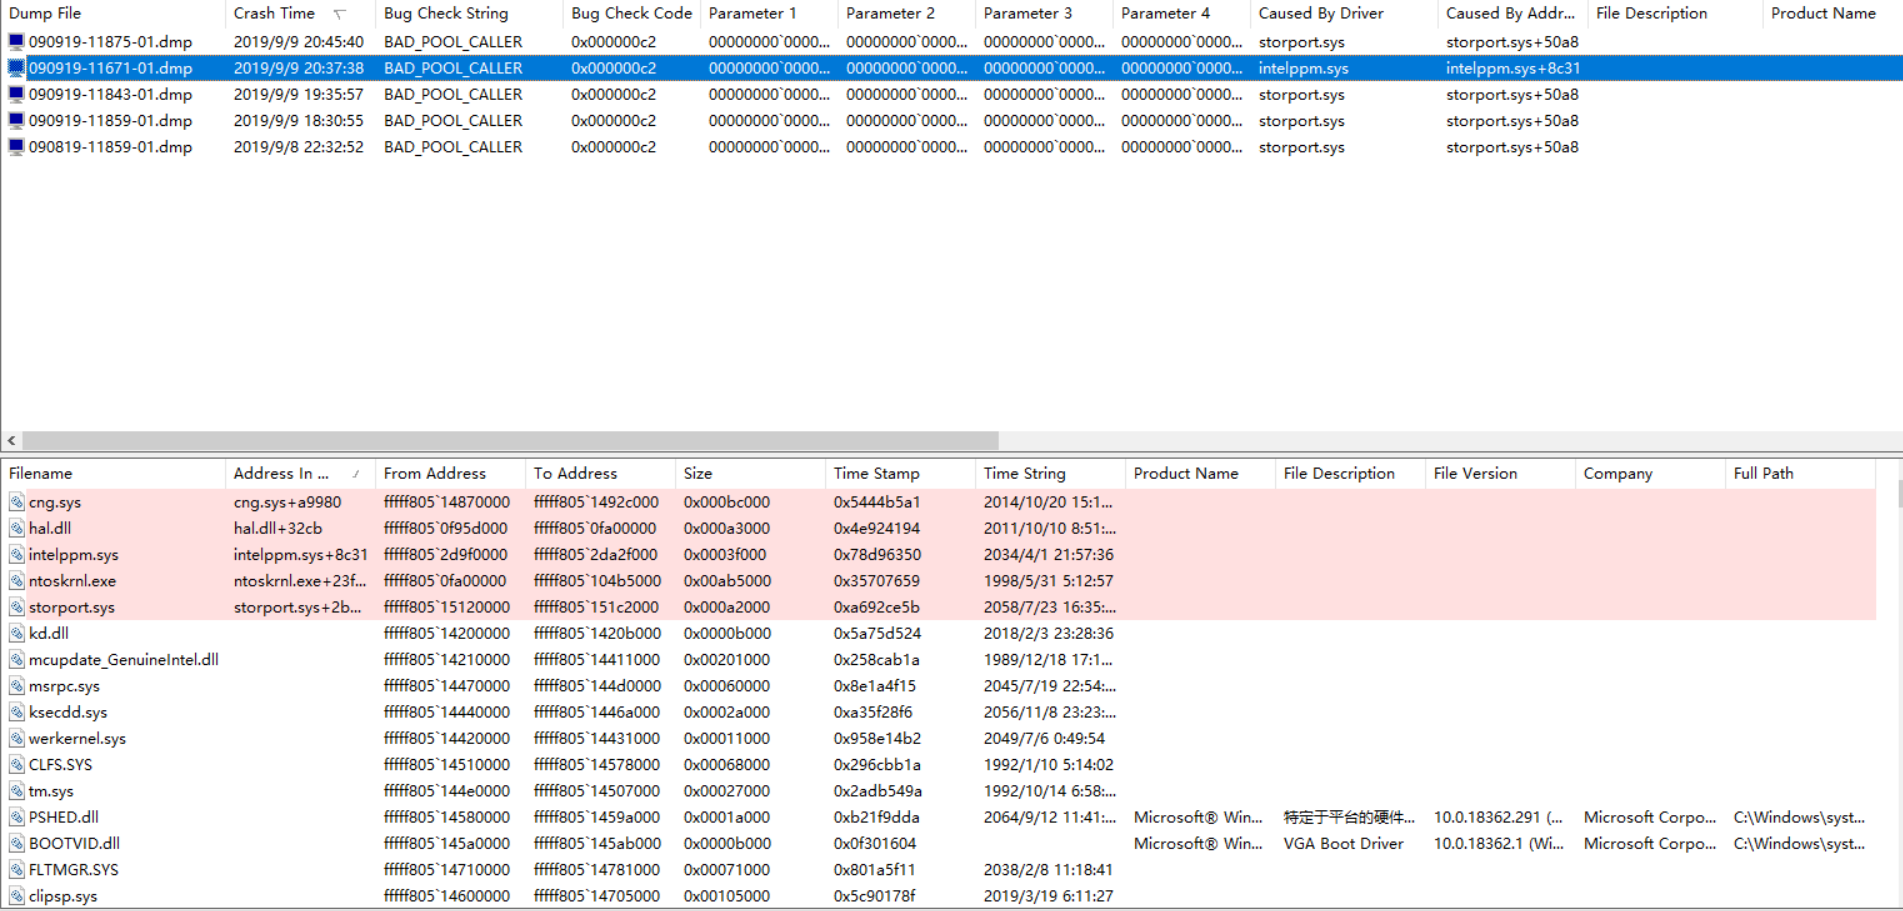Click the blue screen icon of 090919-11671-01.dmp
This screenshot has width=1903, height=911.
[x=15, y=67]
